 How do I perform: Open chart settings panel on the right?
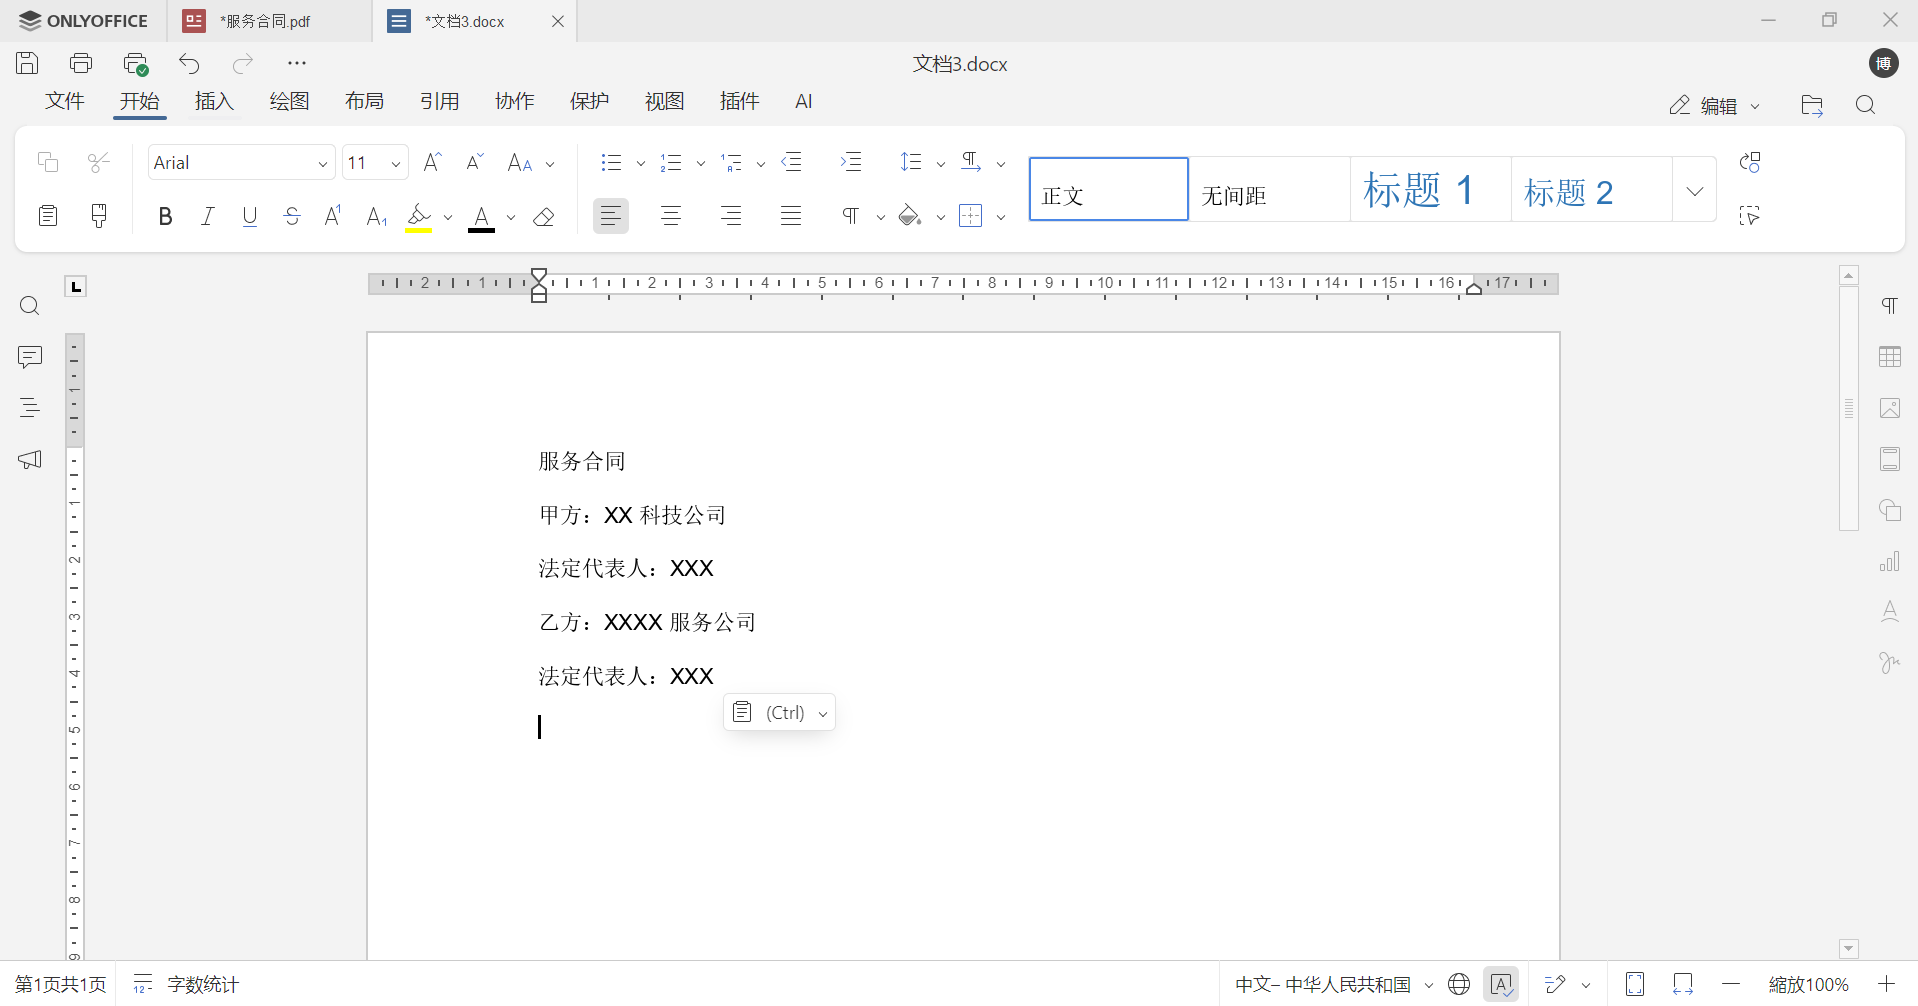click(1890, 561)
